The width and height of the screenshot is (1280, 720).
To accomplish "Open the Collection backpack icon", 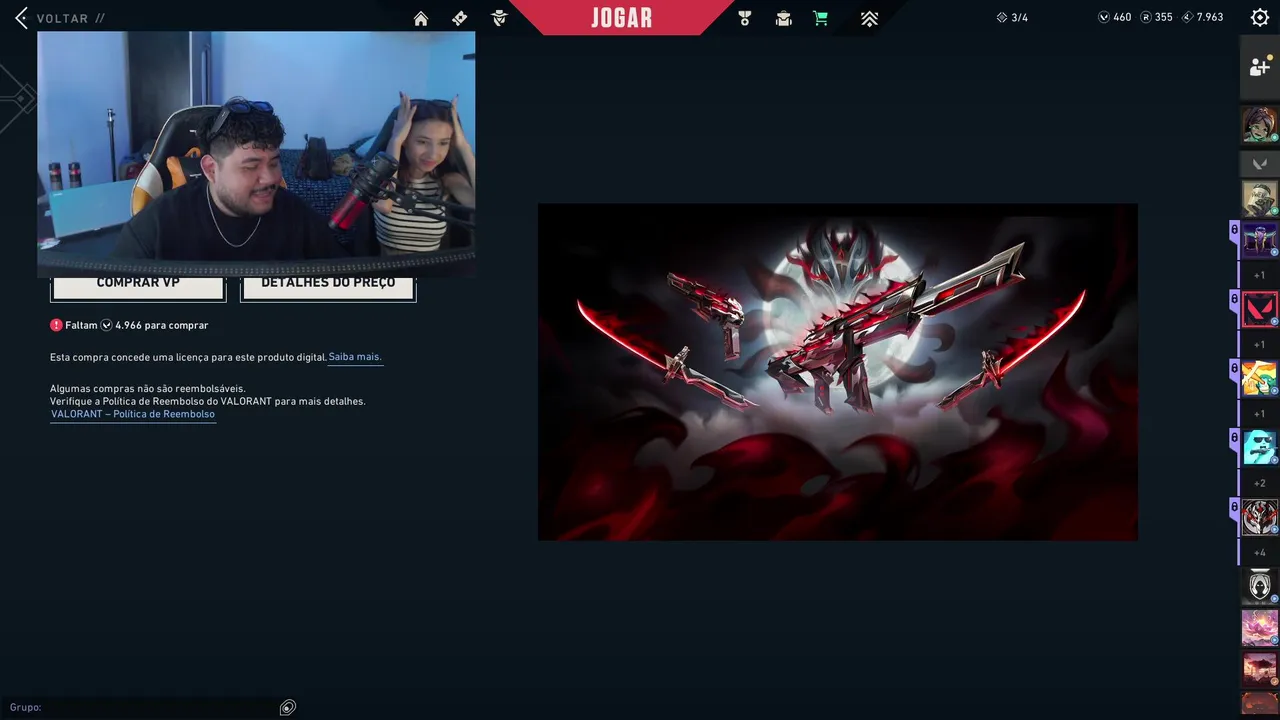I will [784, 18].
